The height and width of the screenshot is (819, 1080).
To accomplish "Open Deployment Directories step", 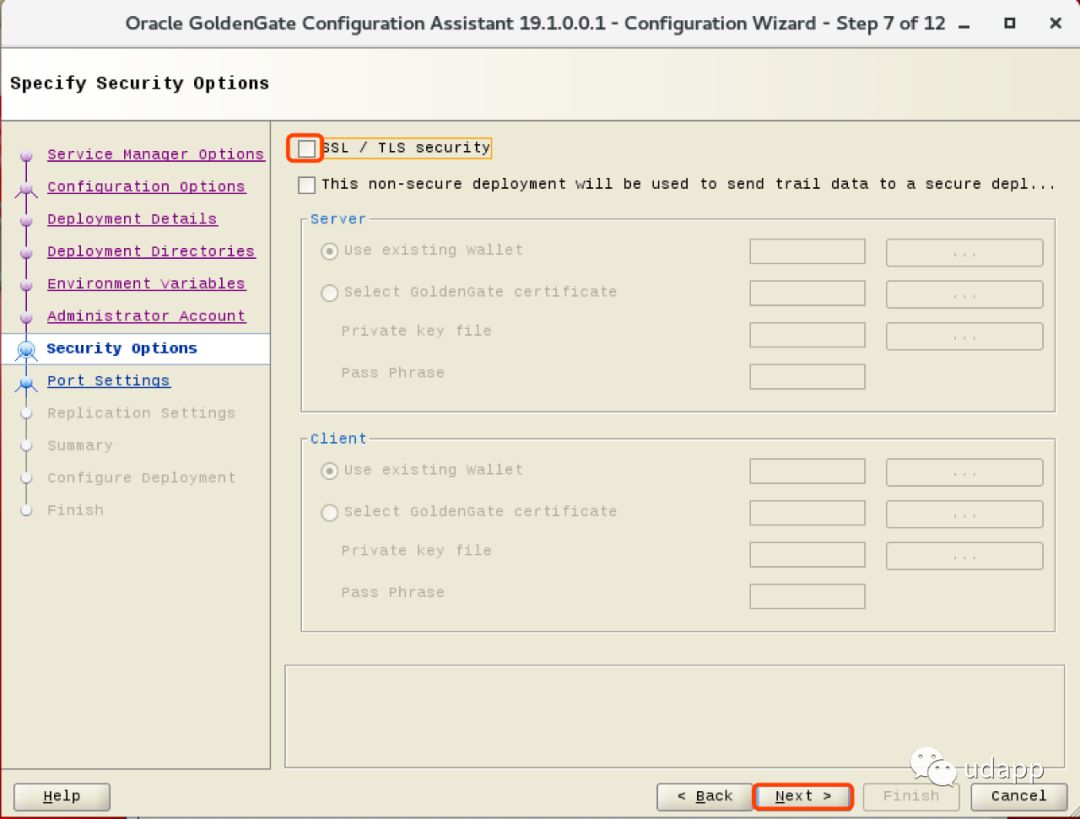I will [x=151, y=251].
